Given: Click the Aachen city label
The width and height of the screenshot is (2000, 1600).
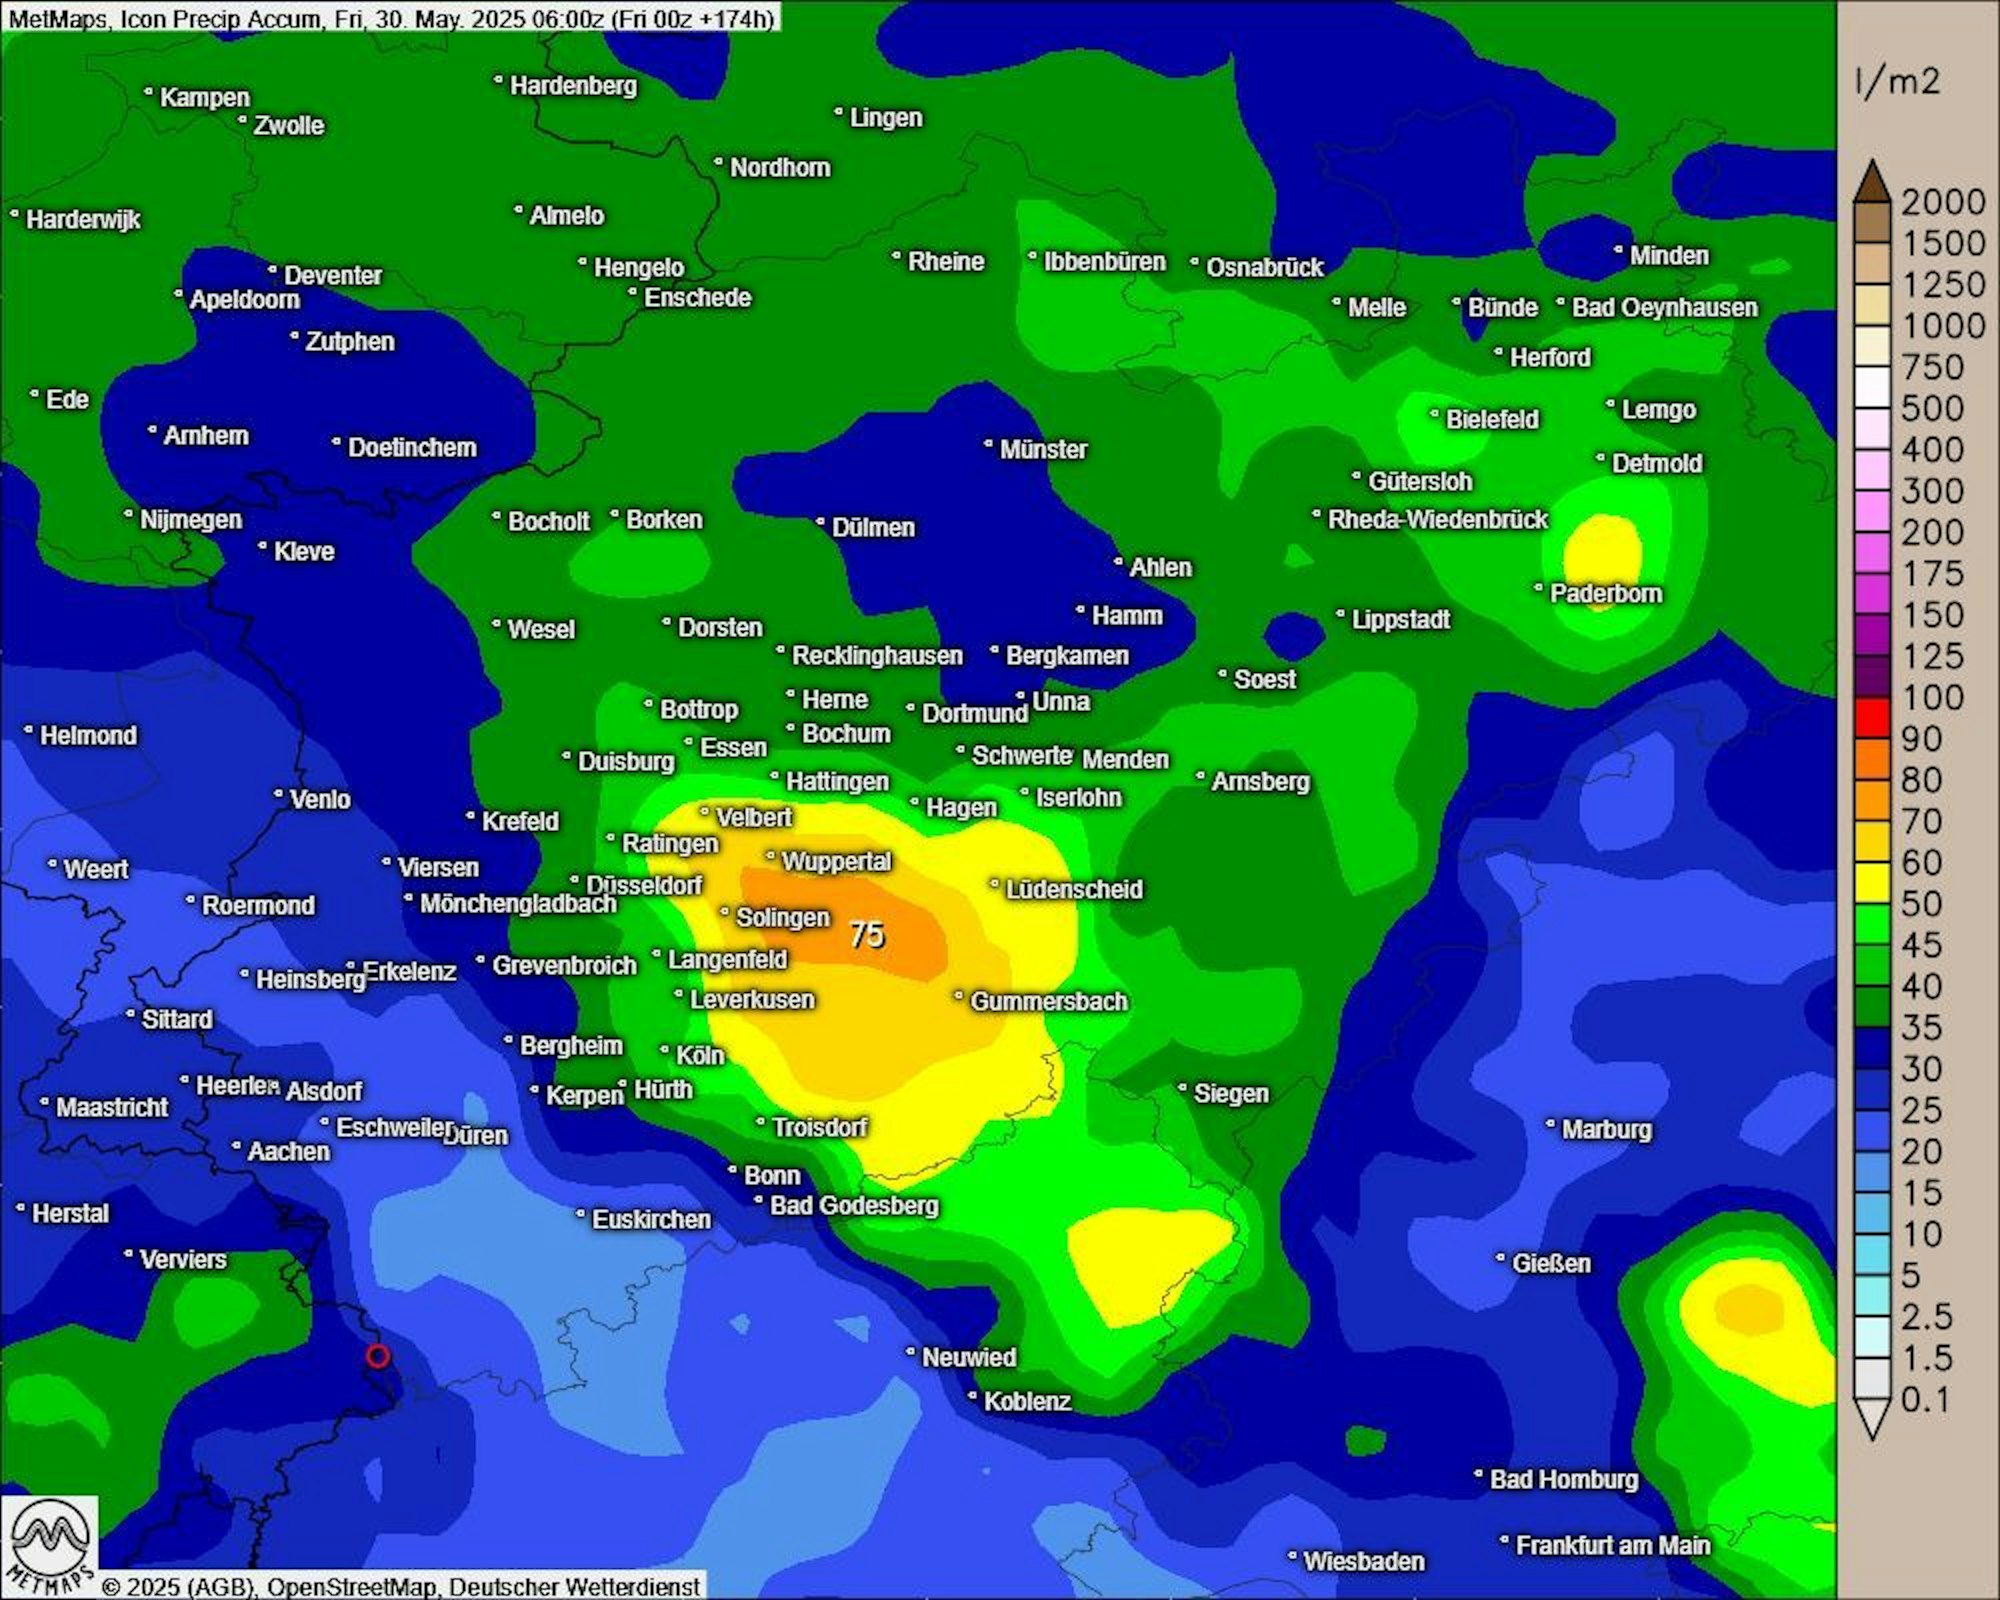Looking at the screenshot, I should point(288,1151).
